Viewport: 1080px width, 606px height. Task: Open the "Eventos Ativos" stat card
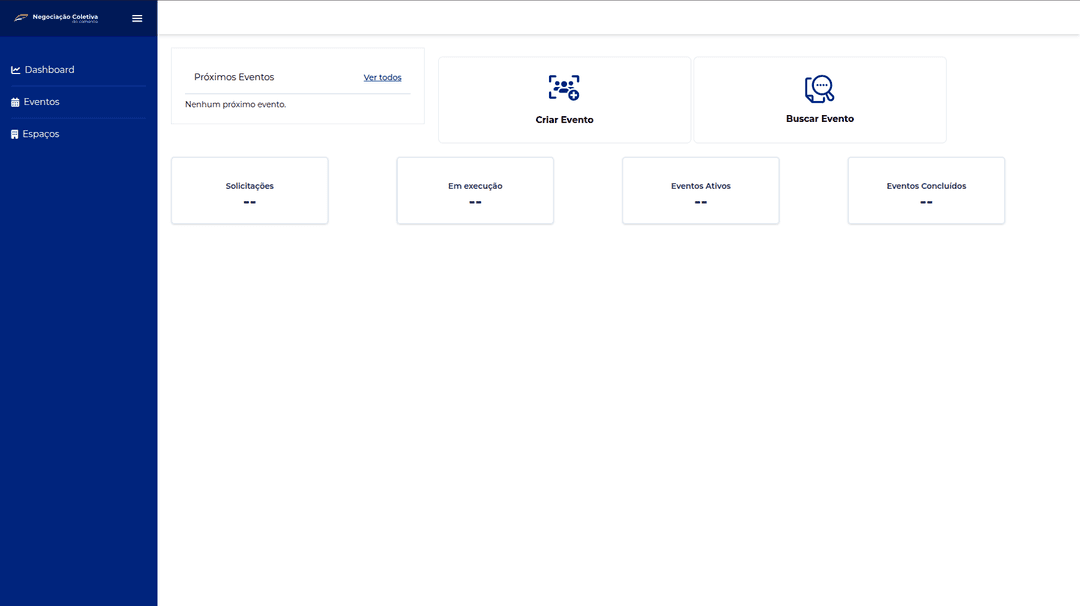[x=700, y=191]
